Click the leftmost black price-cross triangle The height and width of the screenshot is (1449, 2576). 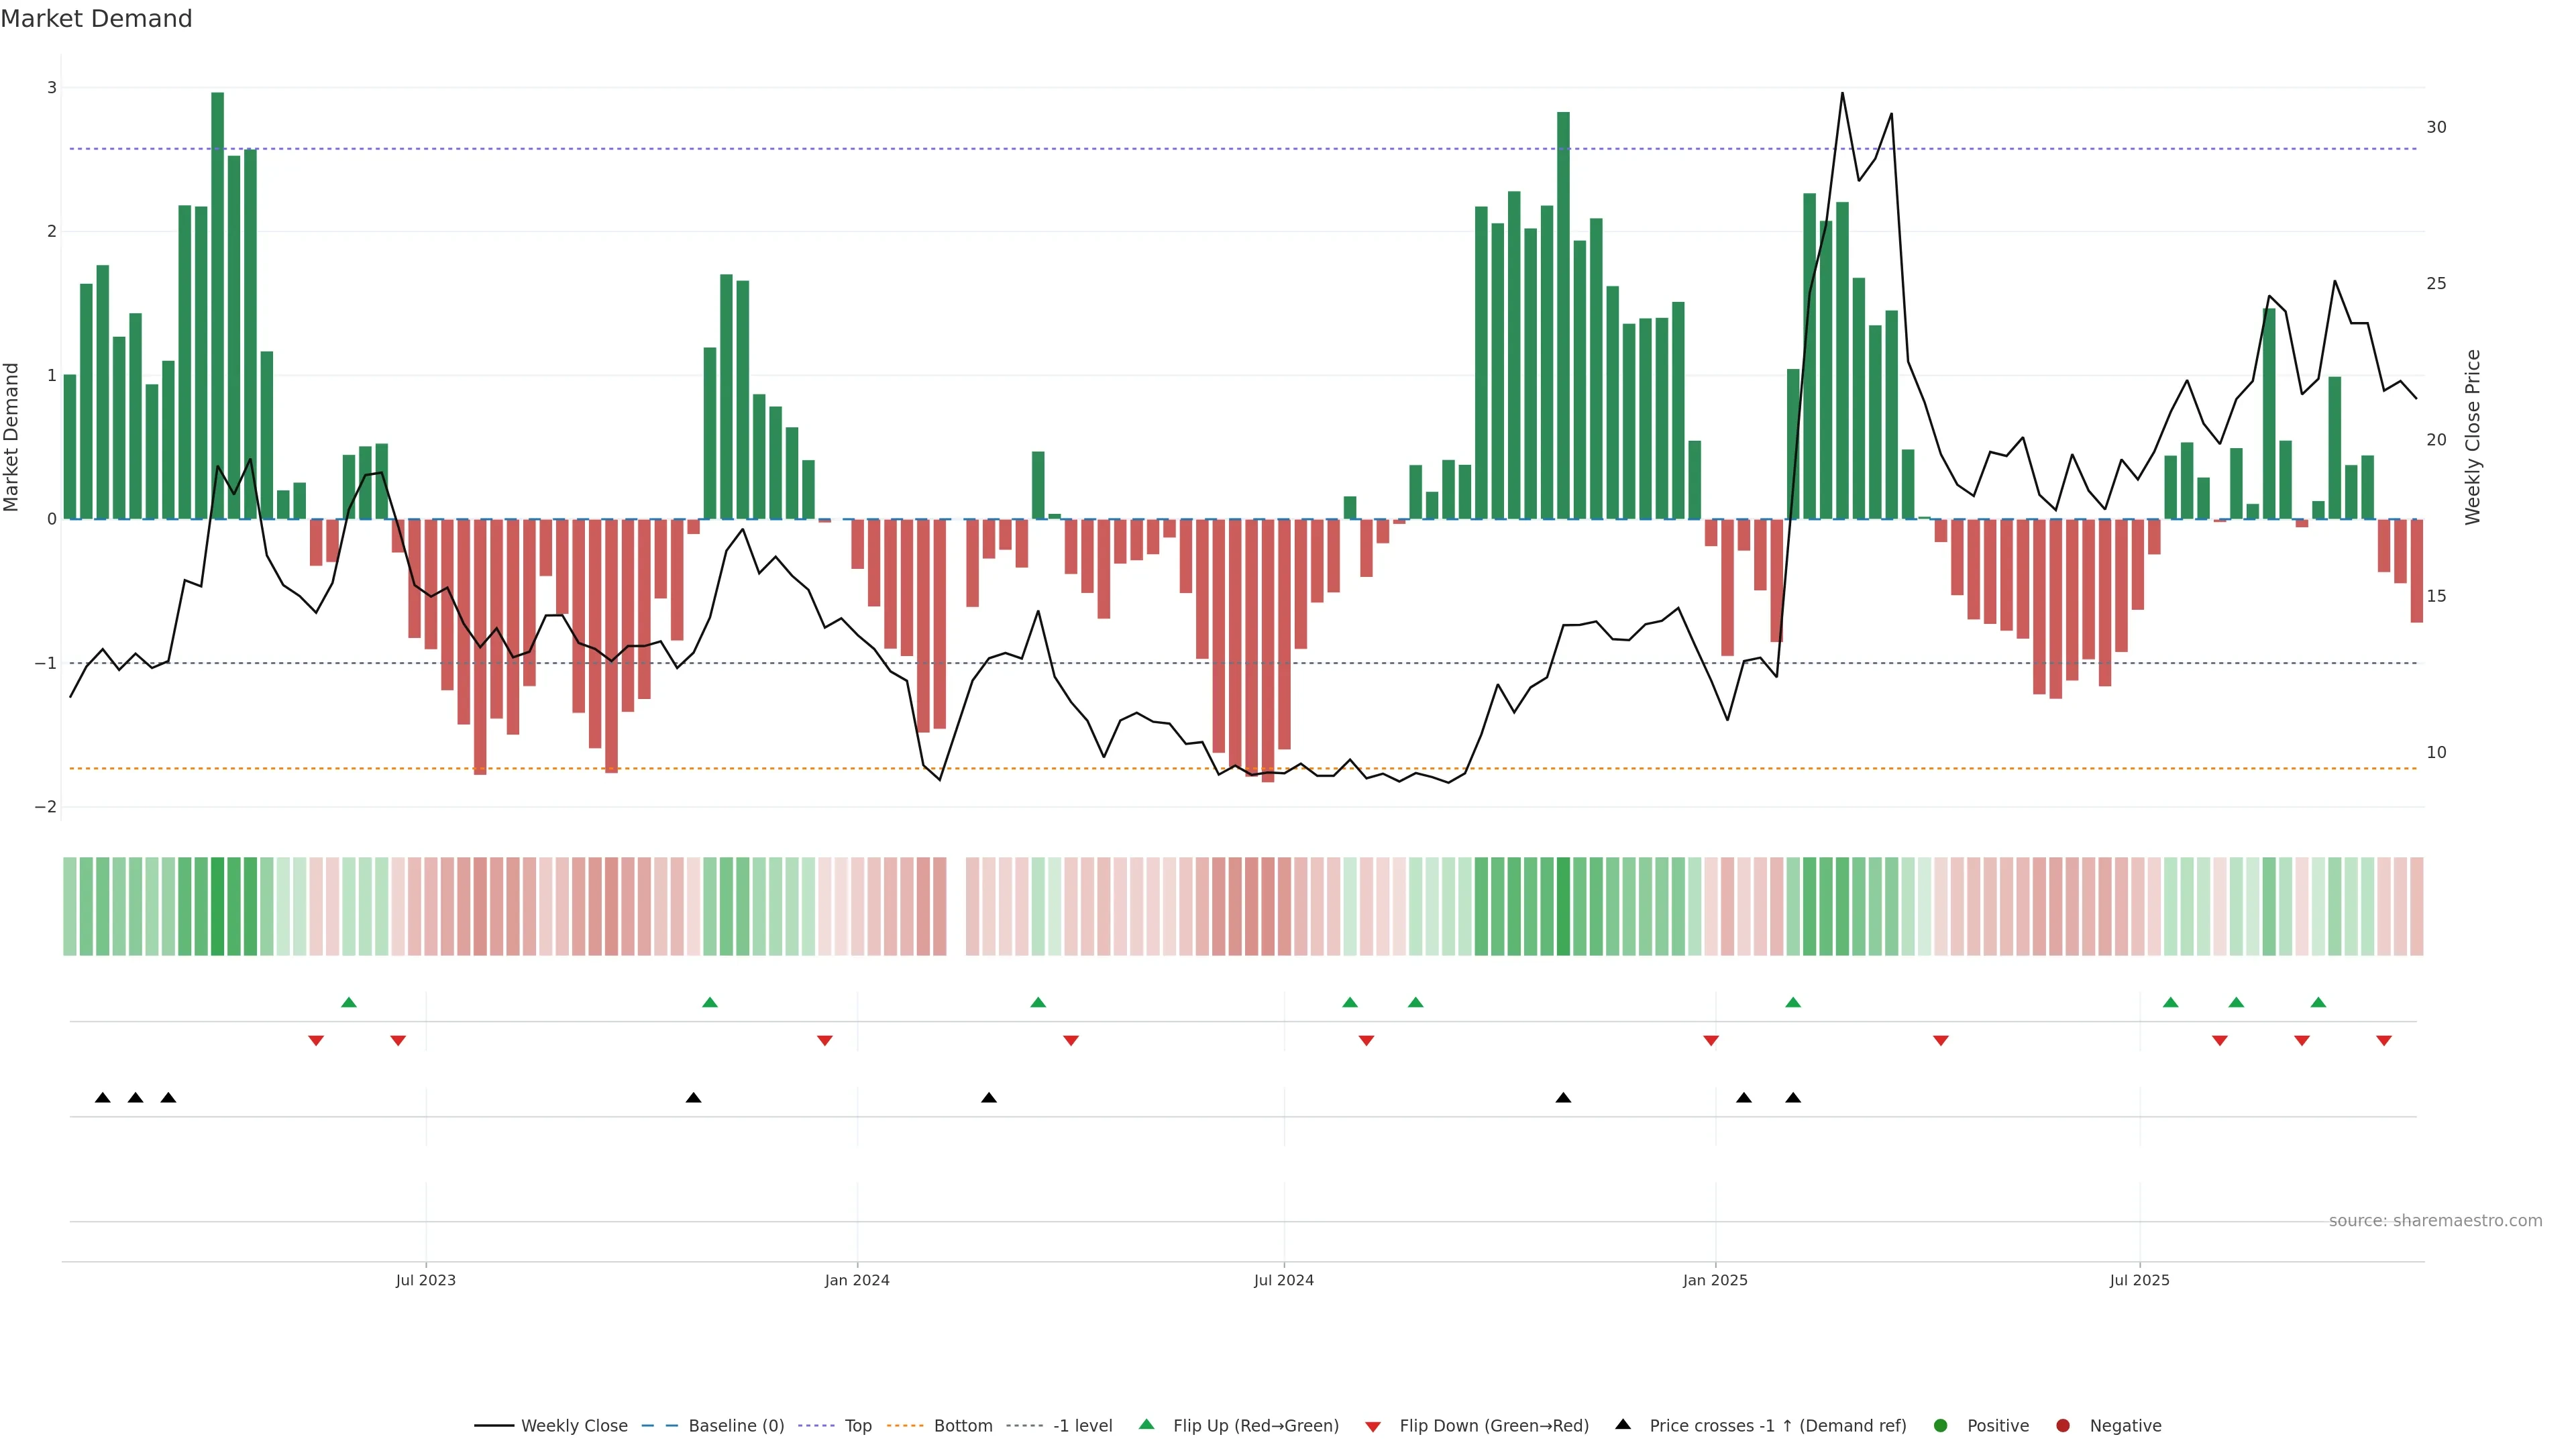pos(103,1098)
